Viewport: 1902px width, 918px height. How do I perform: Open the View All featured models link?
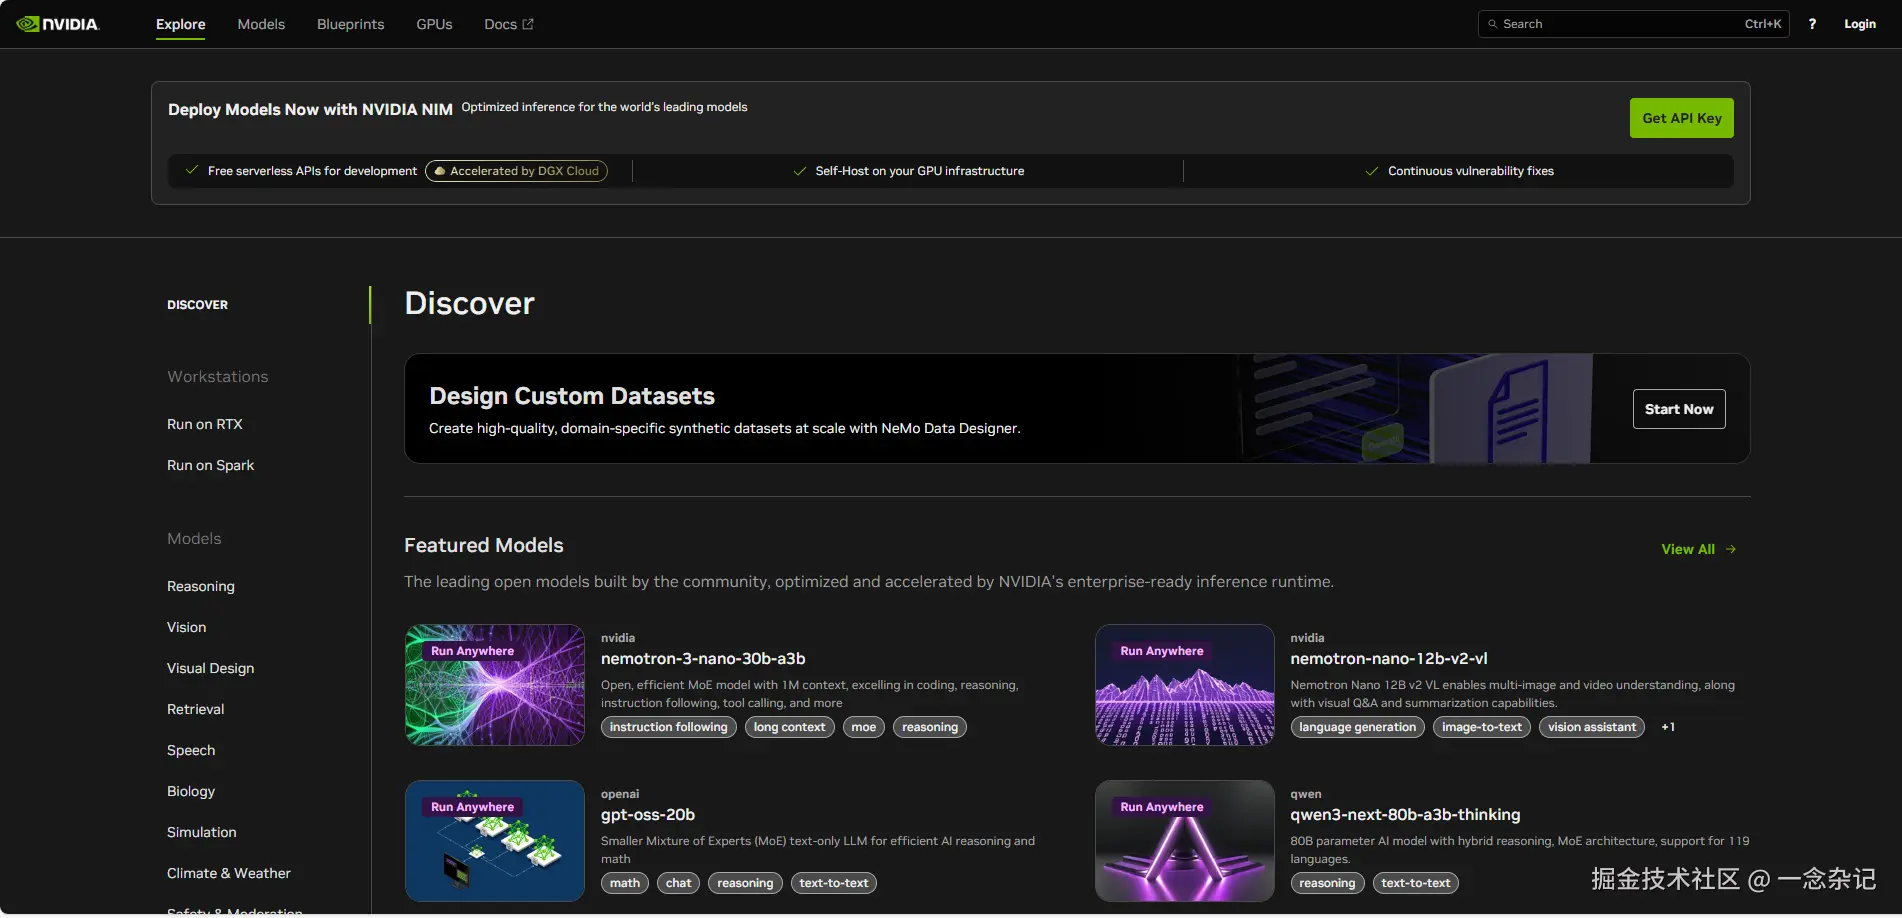tap(1698, 549)
